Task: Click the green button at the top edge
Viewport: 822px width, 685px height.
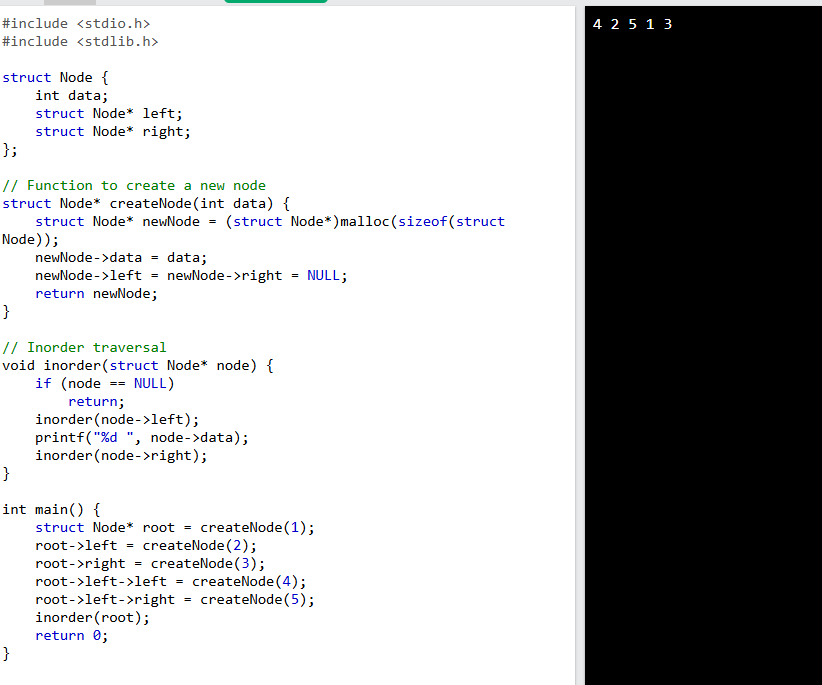Action: (276, 2)
